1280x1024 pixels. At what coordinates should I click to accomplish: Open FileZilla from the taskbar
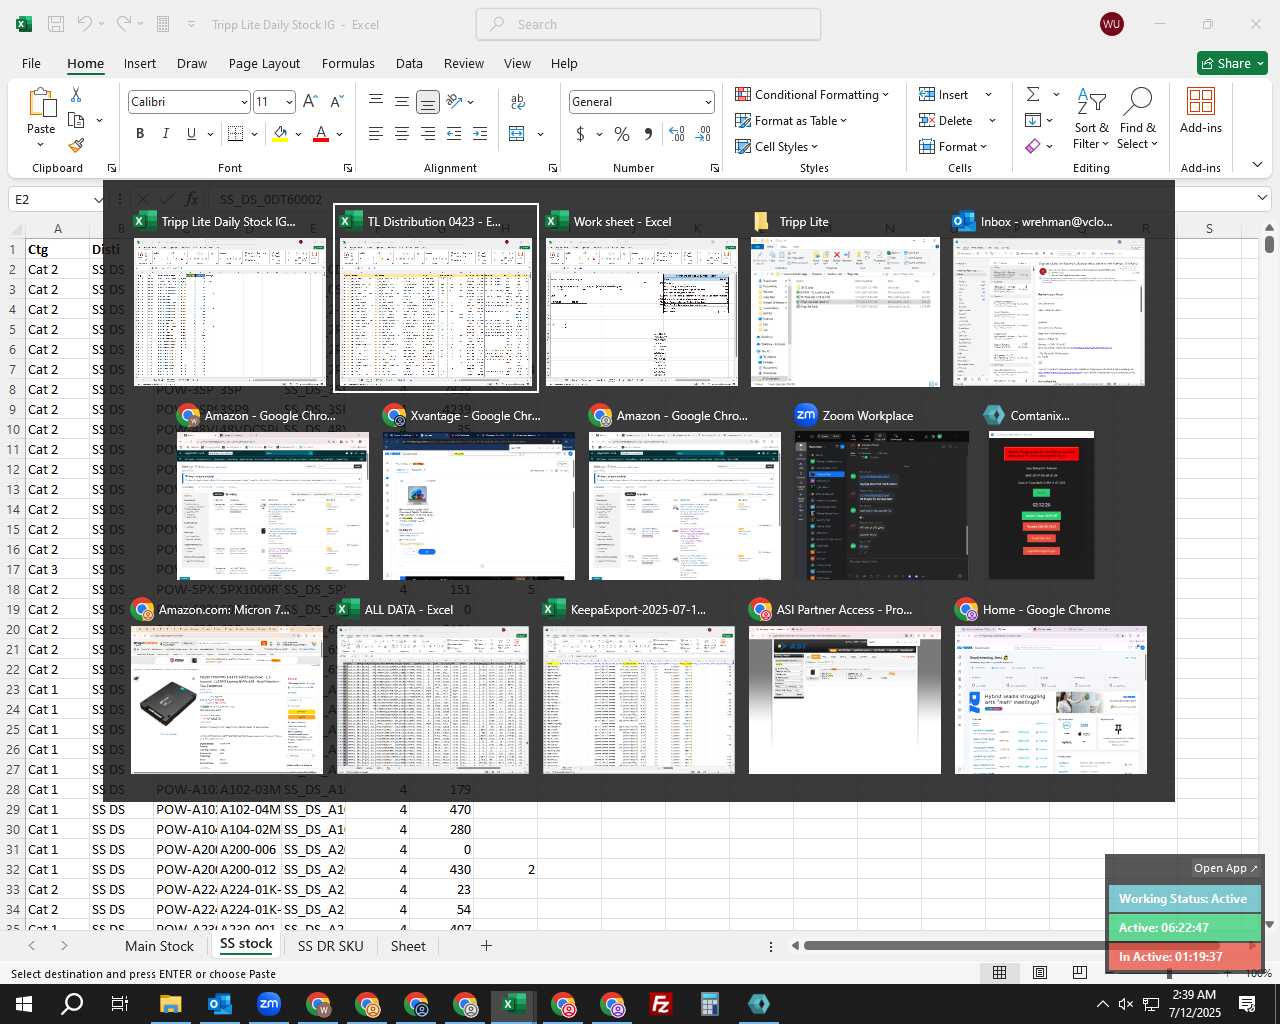(x=661, y=1004)
